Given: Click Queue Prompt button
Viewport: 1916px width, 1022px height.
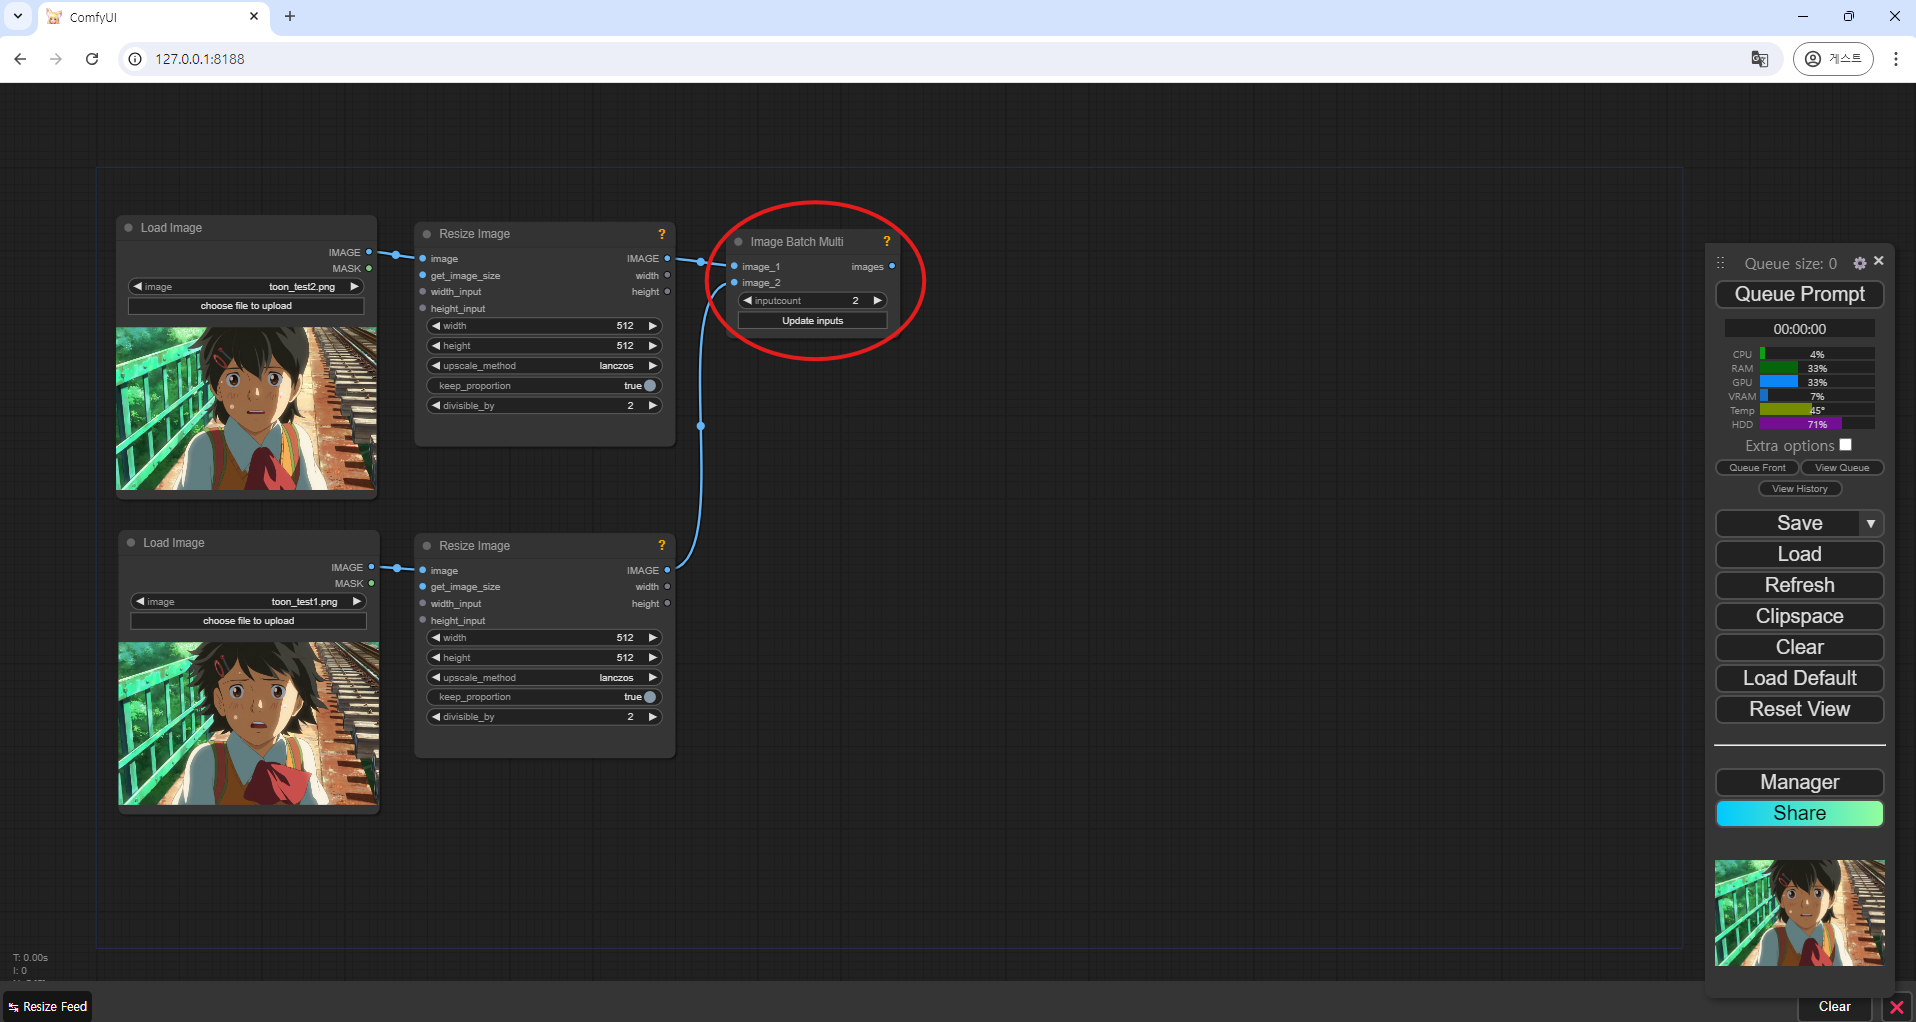Looking at the screenshot, I should coord(1799,294).
